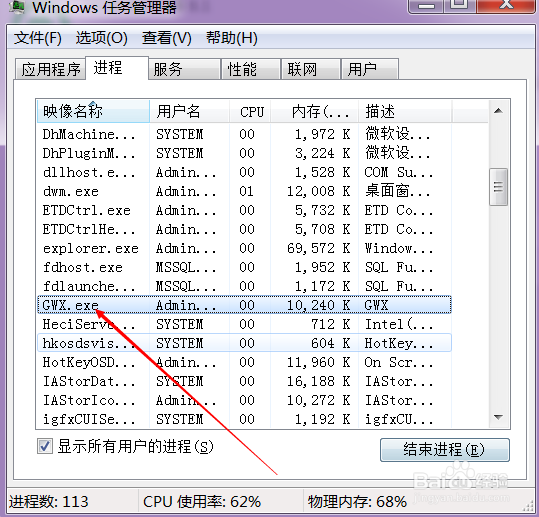Image resolution: width=539 pixels, height=517 pixels.
Task: Sort by 描述 column header
Action: 405,111
